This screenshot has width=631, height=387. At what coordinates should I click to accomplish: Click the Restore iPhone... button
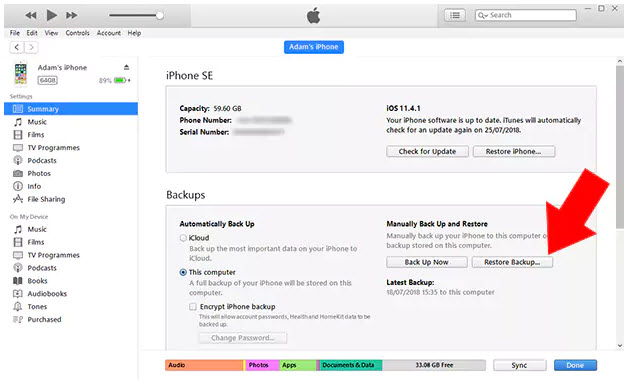514,152
